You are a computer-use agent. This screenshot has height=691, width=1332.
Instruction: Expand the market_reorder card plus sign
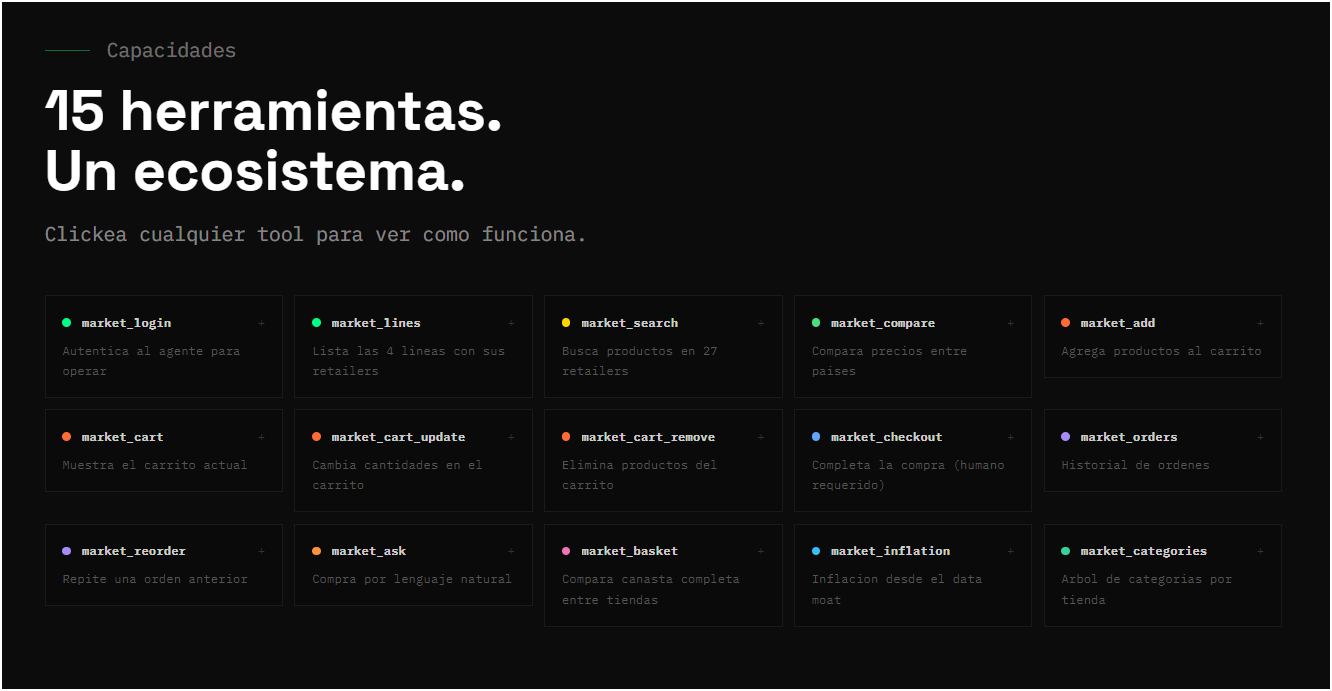(262, 551)
